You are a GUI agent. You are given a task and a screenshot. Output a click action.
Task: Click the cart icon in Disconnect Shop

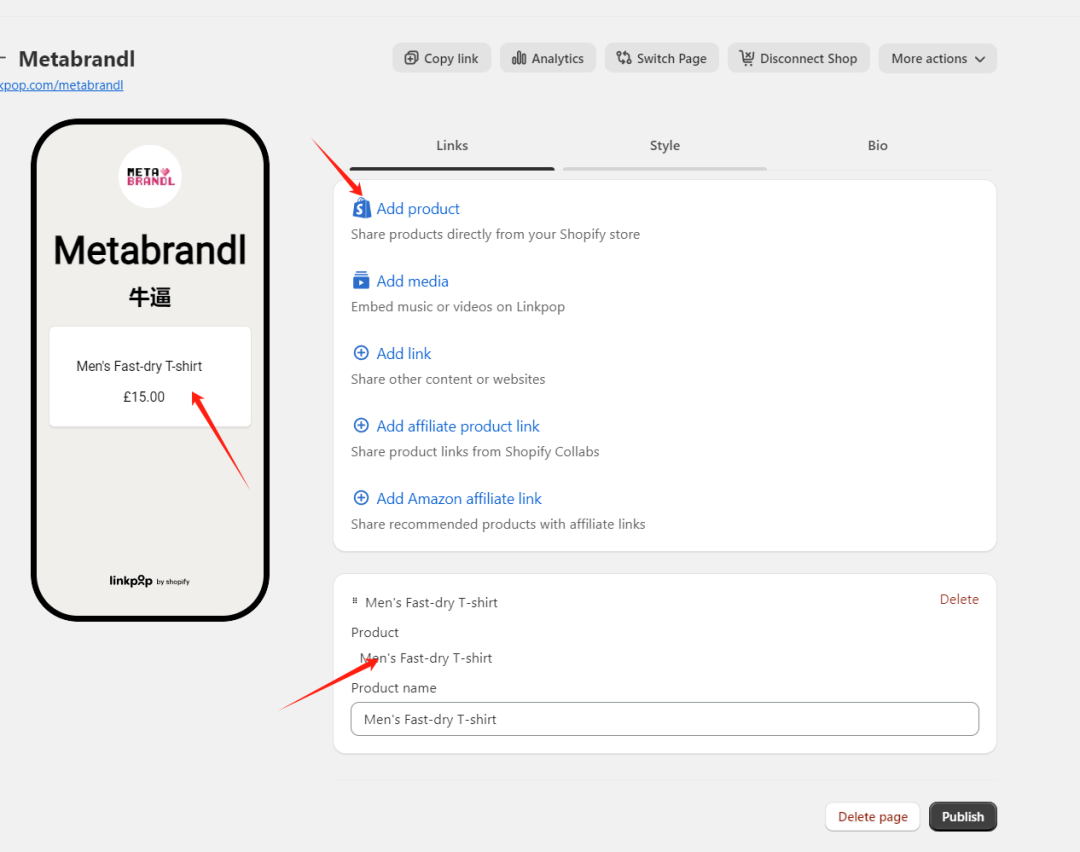point(747,59)
